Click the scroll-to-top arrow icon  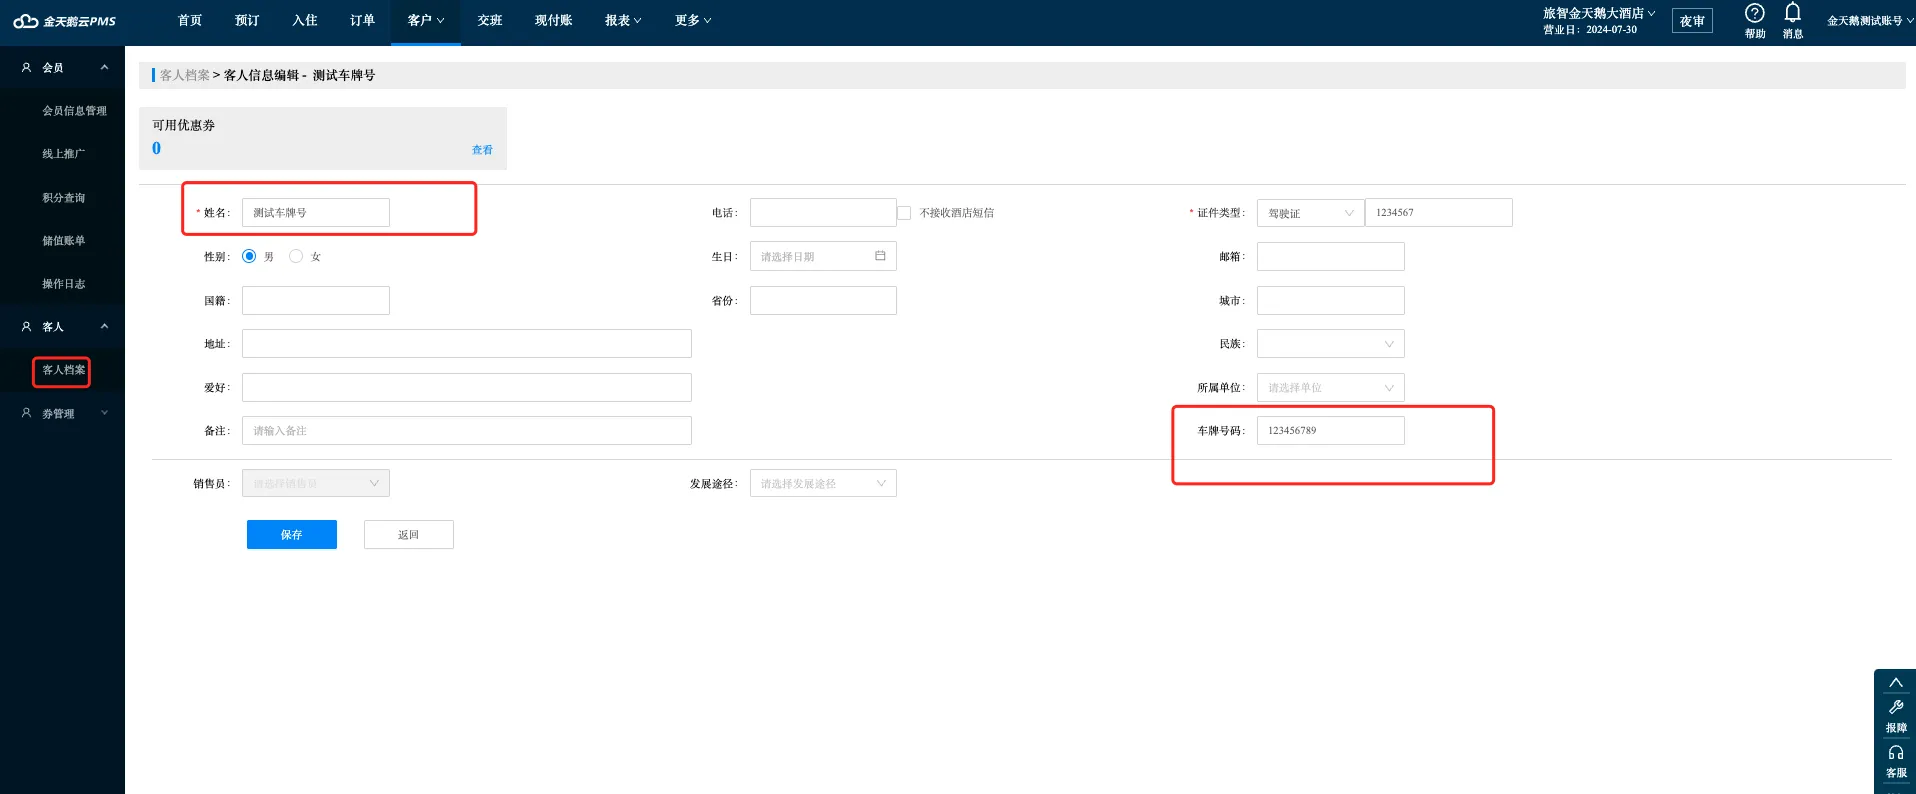coord(1895,683)
